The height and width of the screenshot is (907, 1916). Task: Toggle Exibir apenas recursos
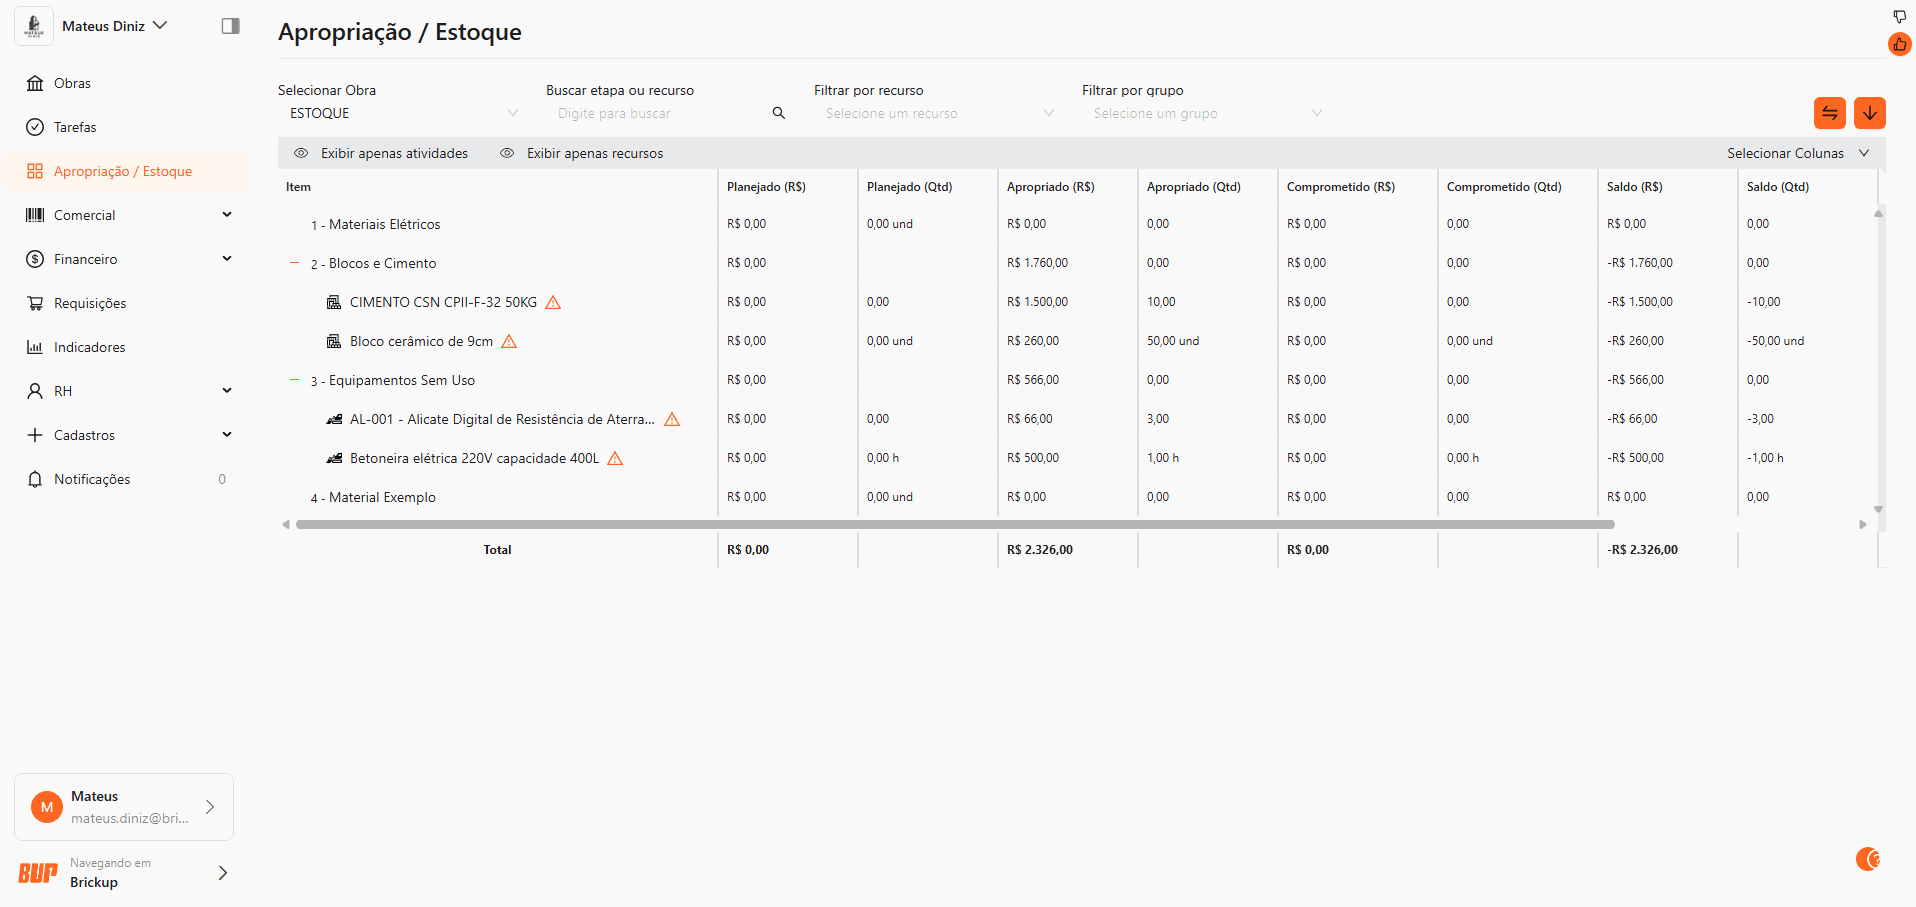click(x=582, y=153)
